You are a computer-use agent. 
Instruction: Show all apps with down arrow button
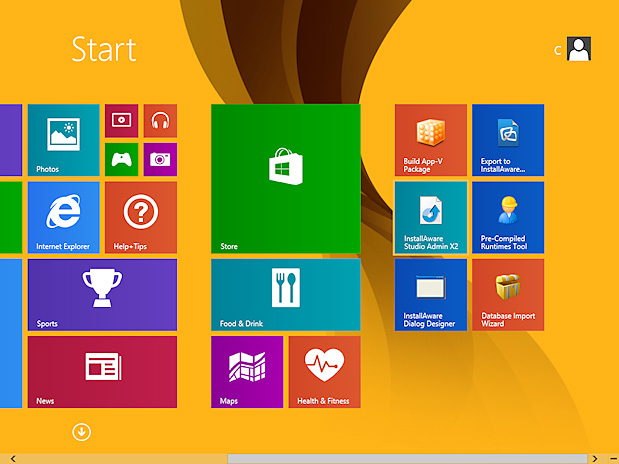(x=82, y=432)
